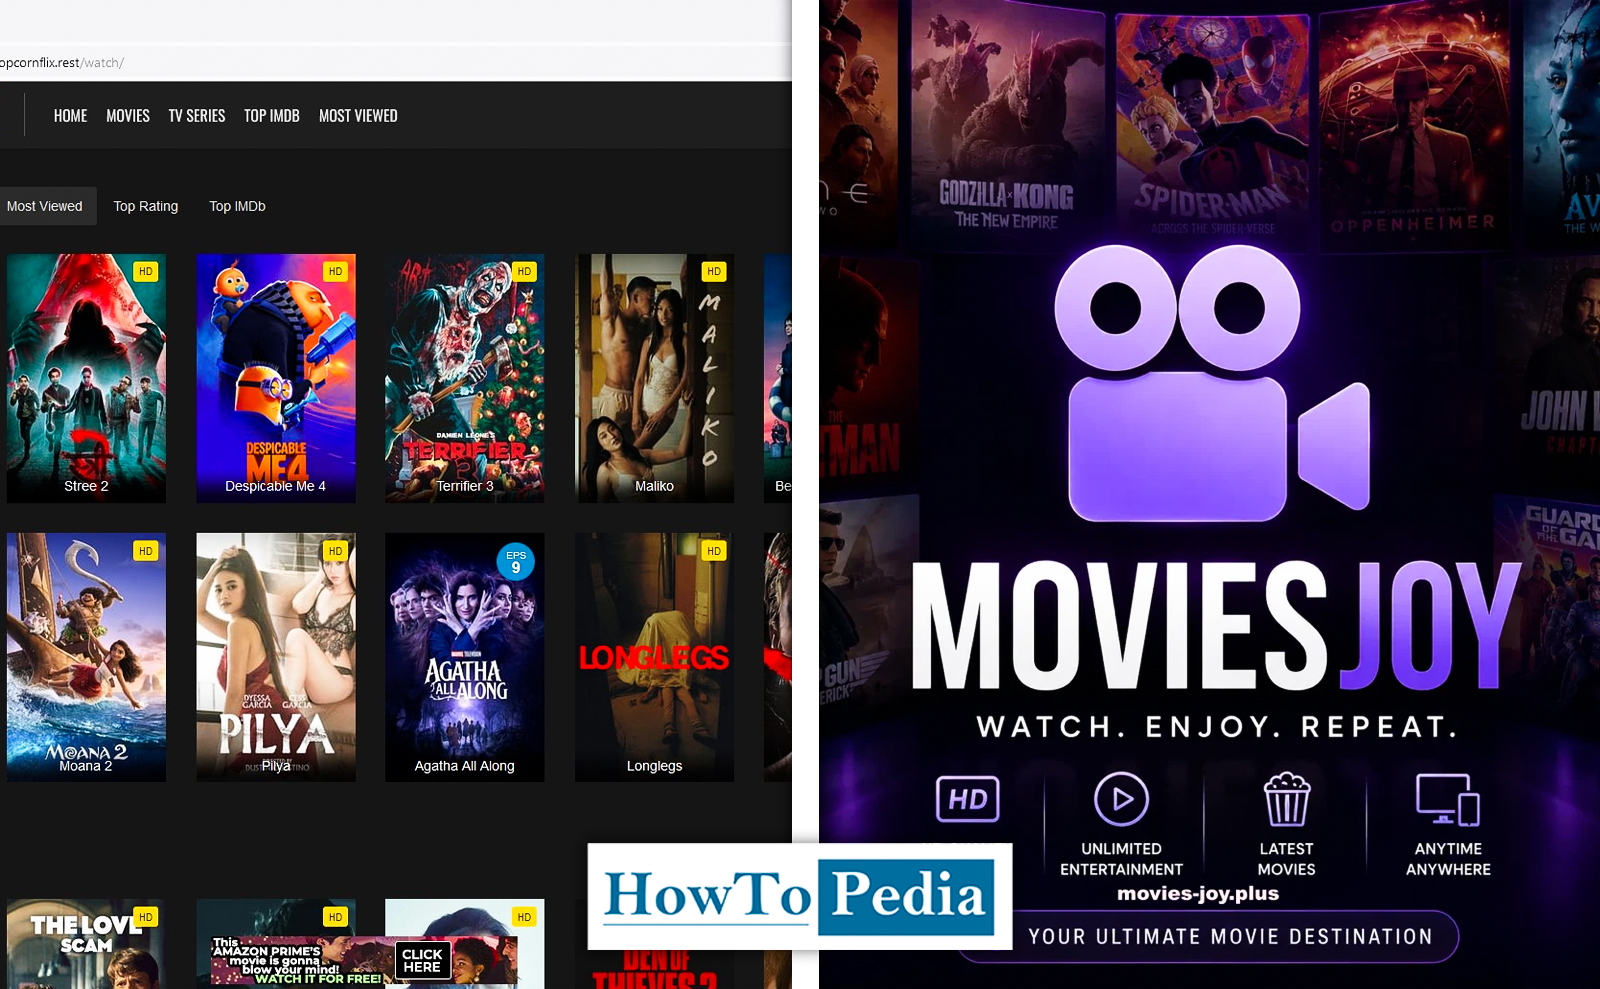Screen dimensions: 1600x989
Task: Open The Love Scam poster
Action: pos(86,944)
